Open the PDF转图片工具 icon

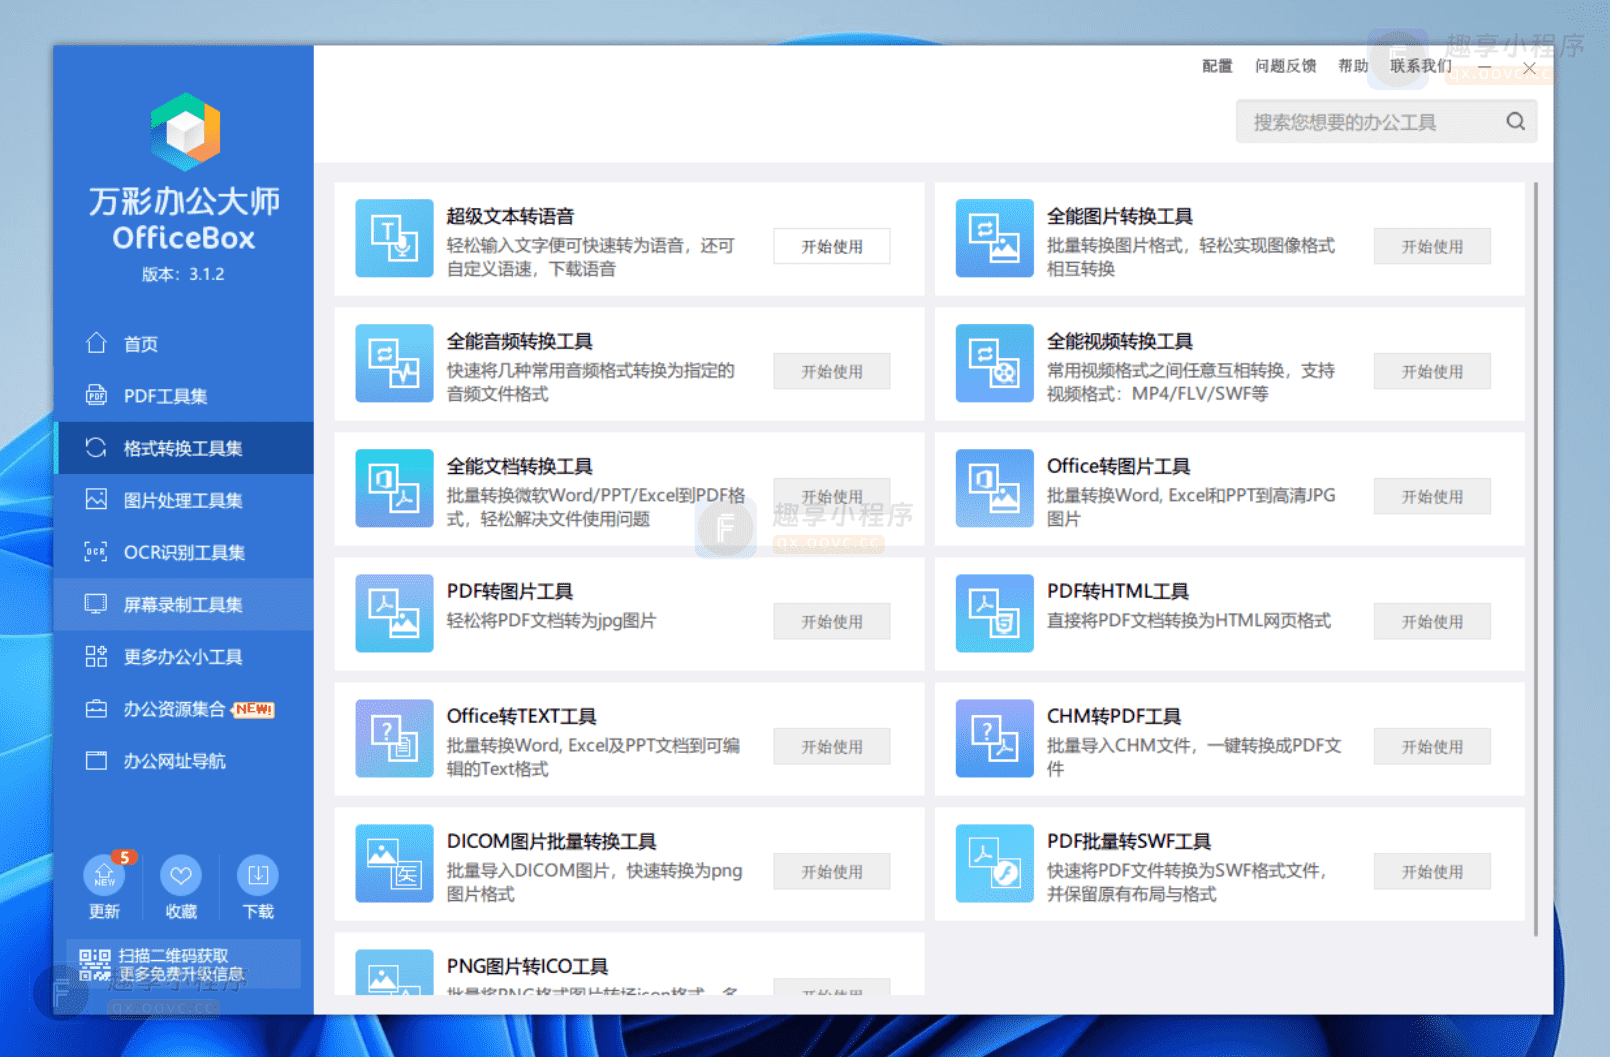tap(394, 613)
